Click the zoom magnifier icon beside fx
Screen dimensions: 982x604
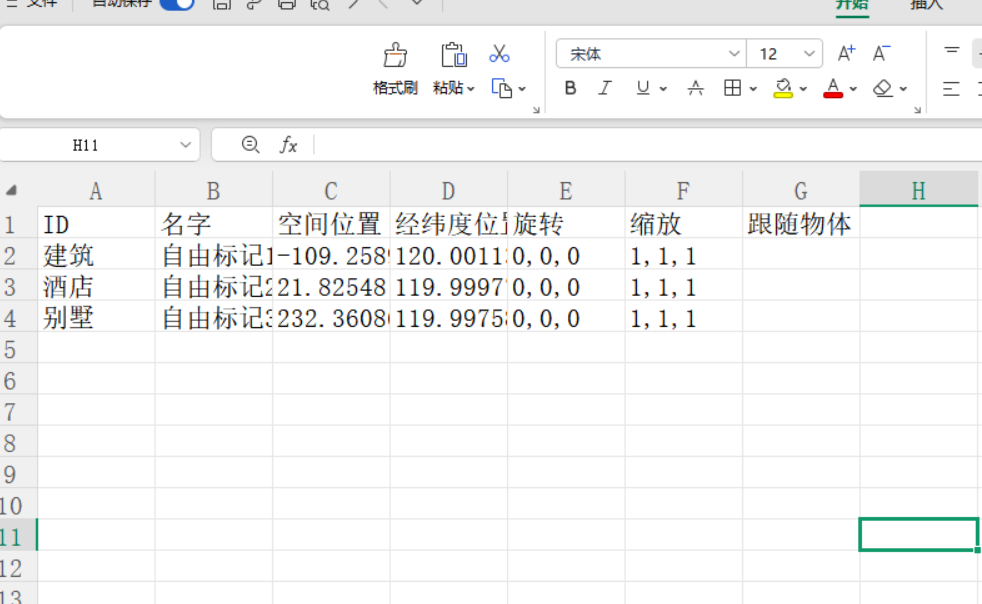coord(250,145)
